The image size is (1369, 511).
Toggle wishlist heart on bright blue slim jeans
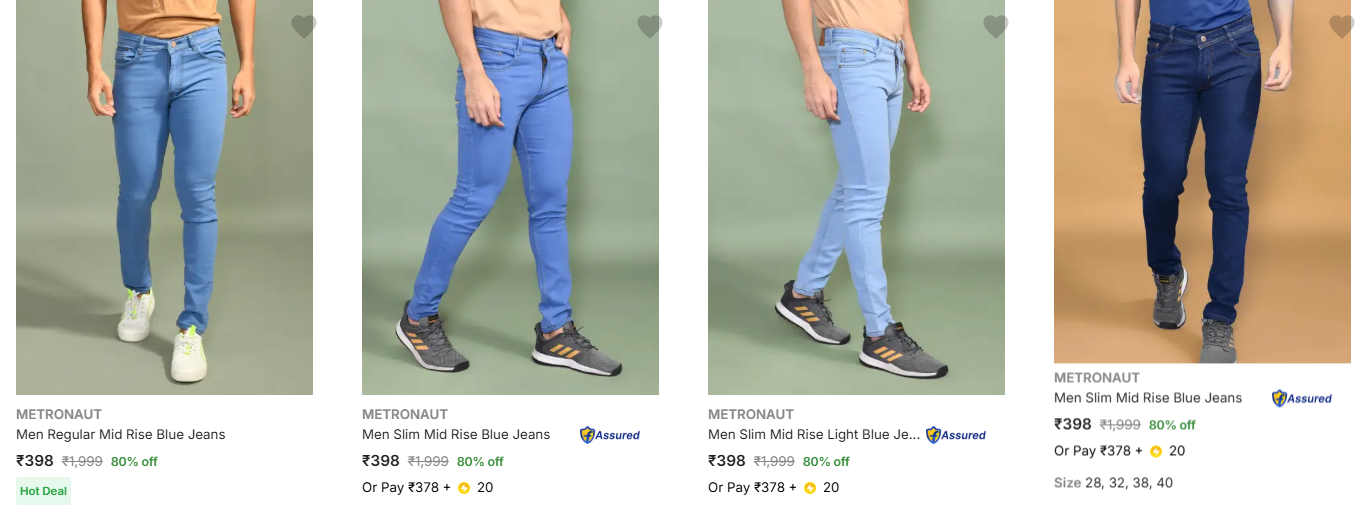[650, 27]
